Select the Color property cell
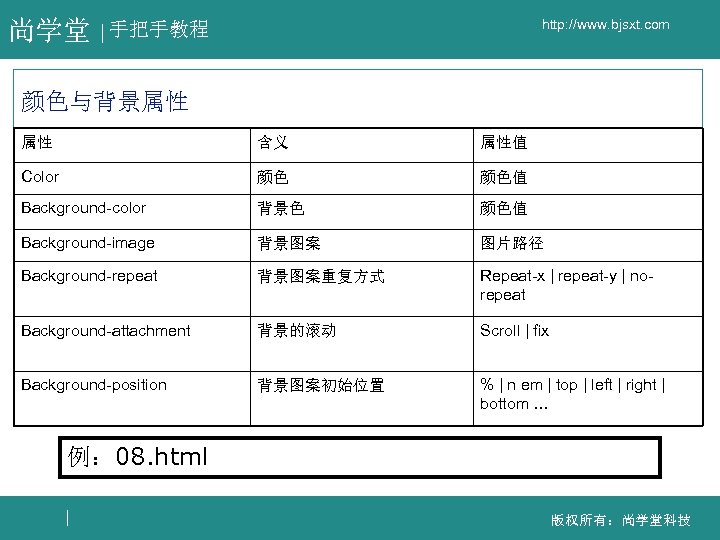The width and height of the screenshot is (720, 540). 132,179
